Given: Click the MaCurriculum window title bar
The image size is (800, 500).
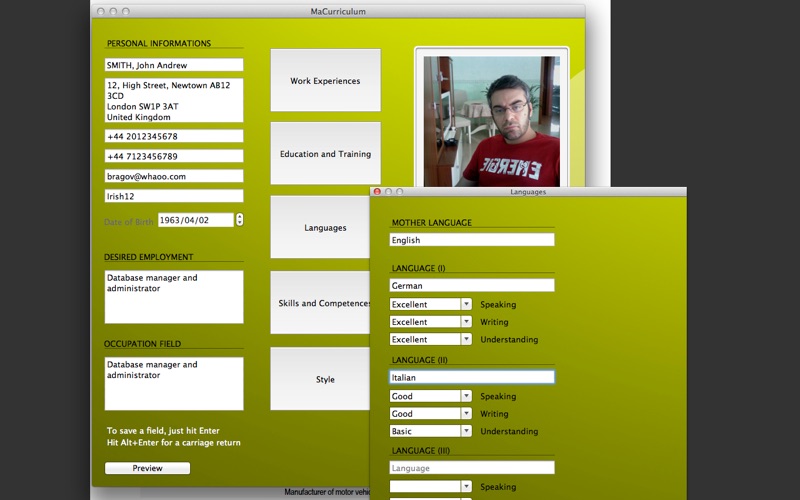Looking at the screenshot, I should [x=338, y=11].
